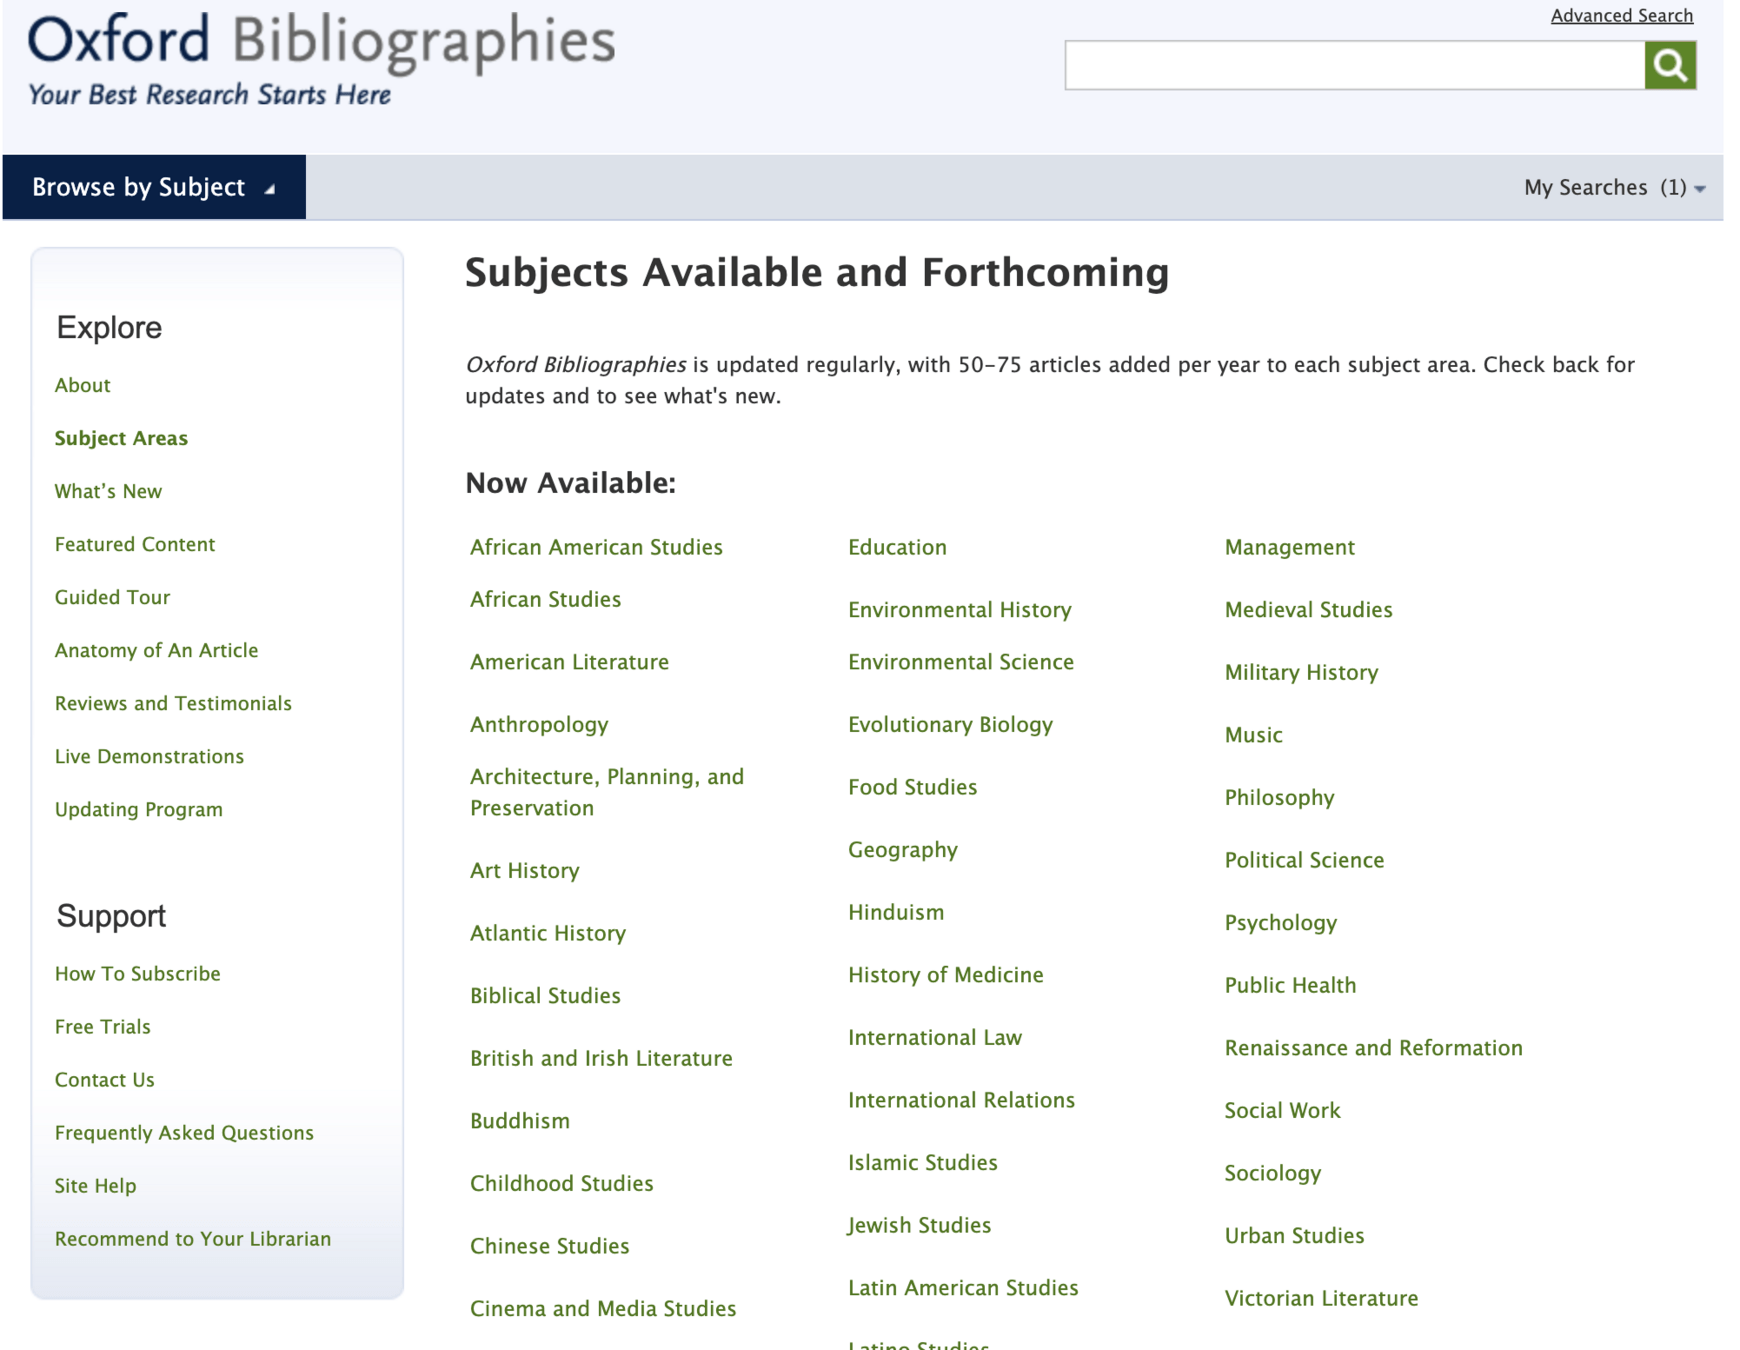The height and width of the screenshot is (1350, 1740).
Task: Select Public Health subject
Action: [1290, 985]
